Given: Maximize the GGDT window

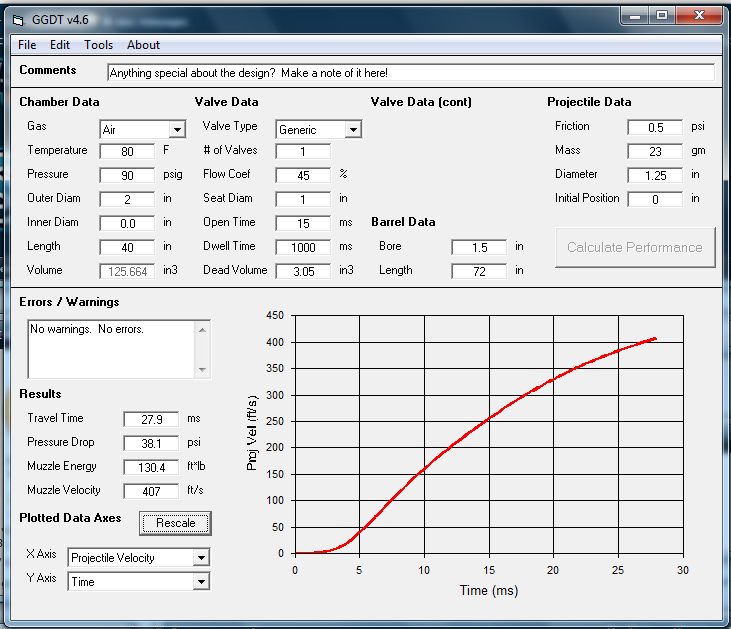Looking at the screenshot, I should tap(662, 15).
